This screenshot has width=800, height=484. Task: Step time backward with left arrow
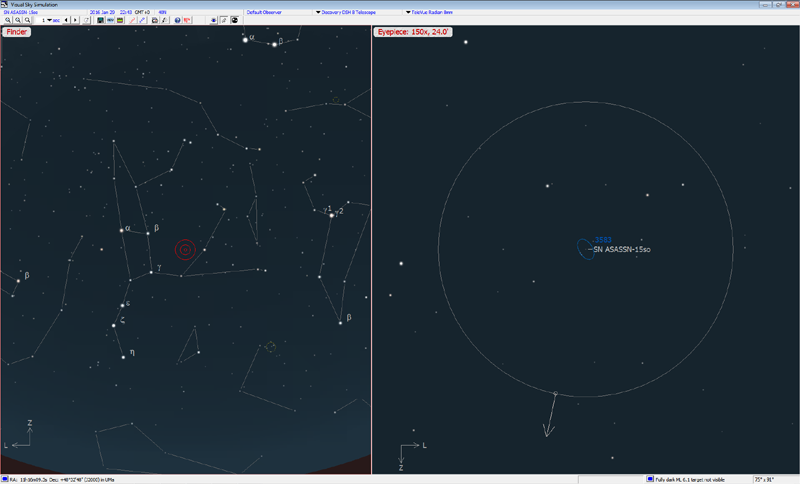tap(66, 20)
